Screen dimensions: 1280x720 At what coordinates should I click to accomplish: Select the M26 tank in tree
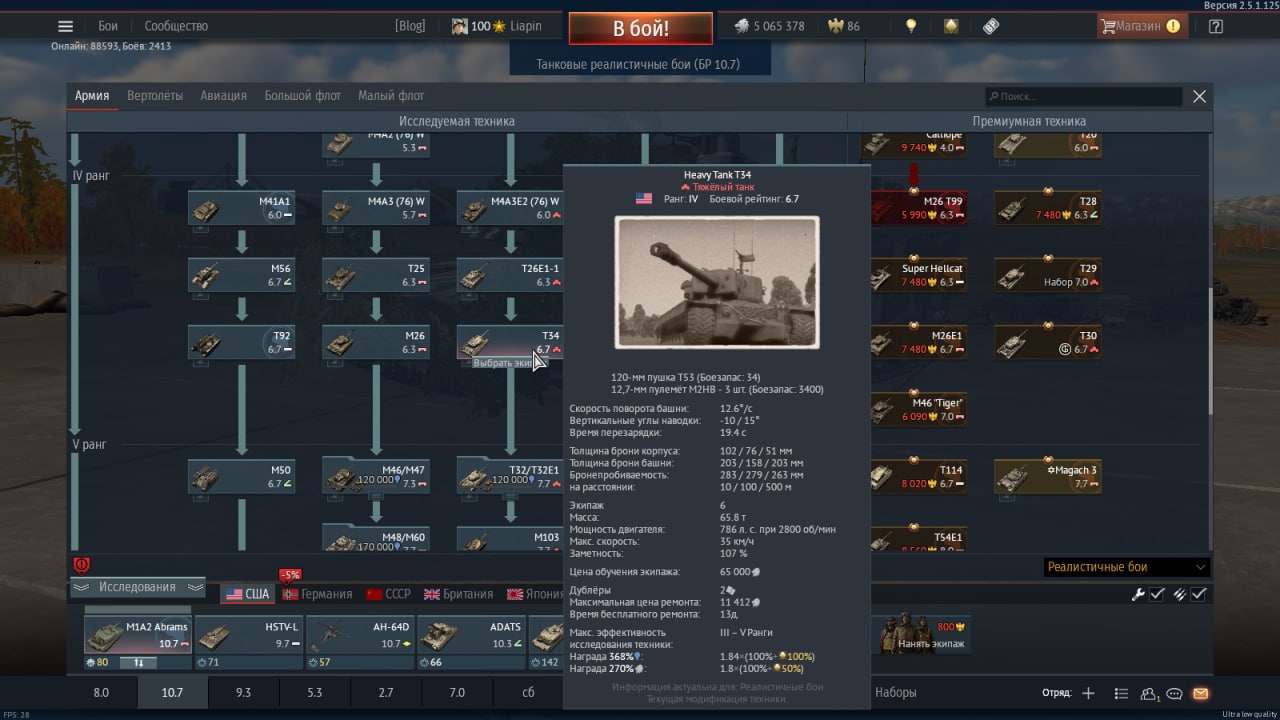click(376, 342)
